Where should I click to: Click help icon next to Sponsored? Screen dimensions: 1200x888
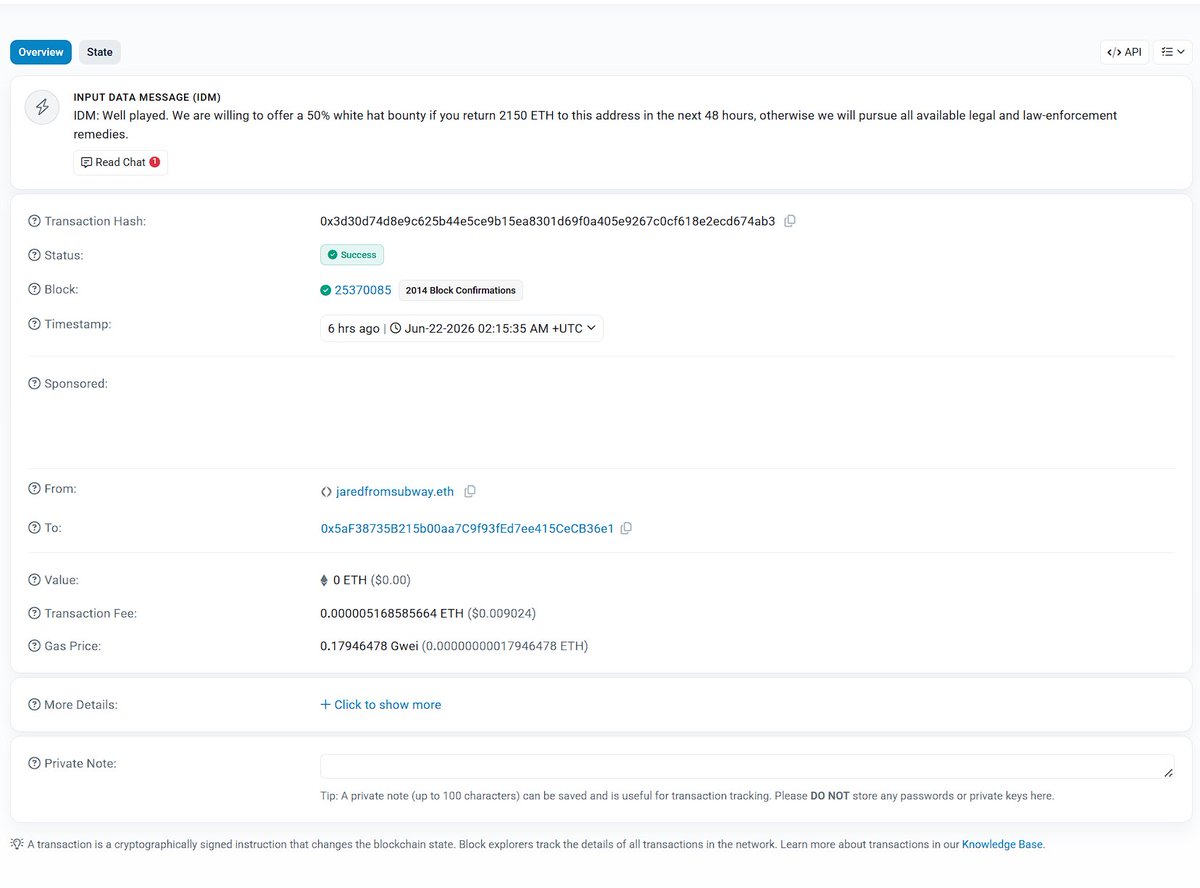tap(34, 383)
